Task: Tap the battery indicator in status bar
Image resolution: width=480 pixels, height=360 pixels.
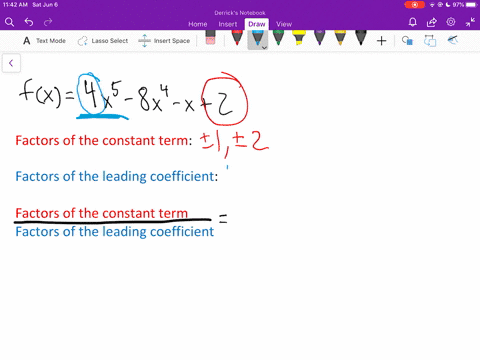Action: click(x=471, y=5)
